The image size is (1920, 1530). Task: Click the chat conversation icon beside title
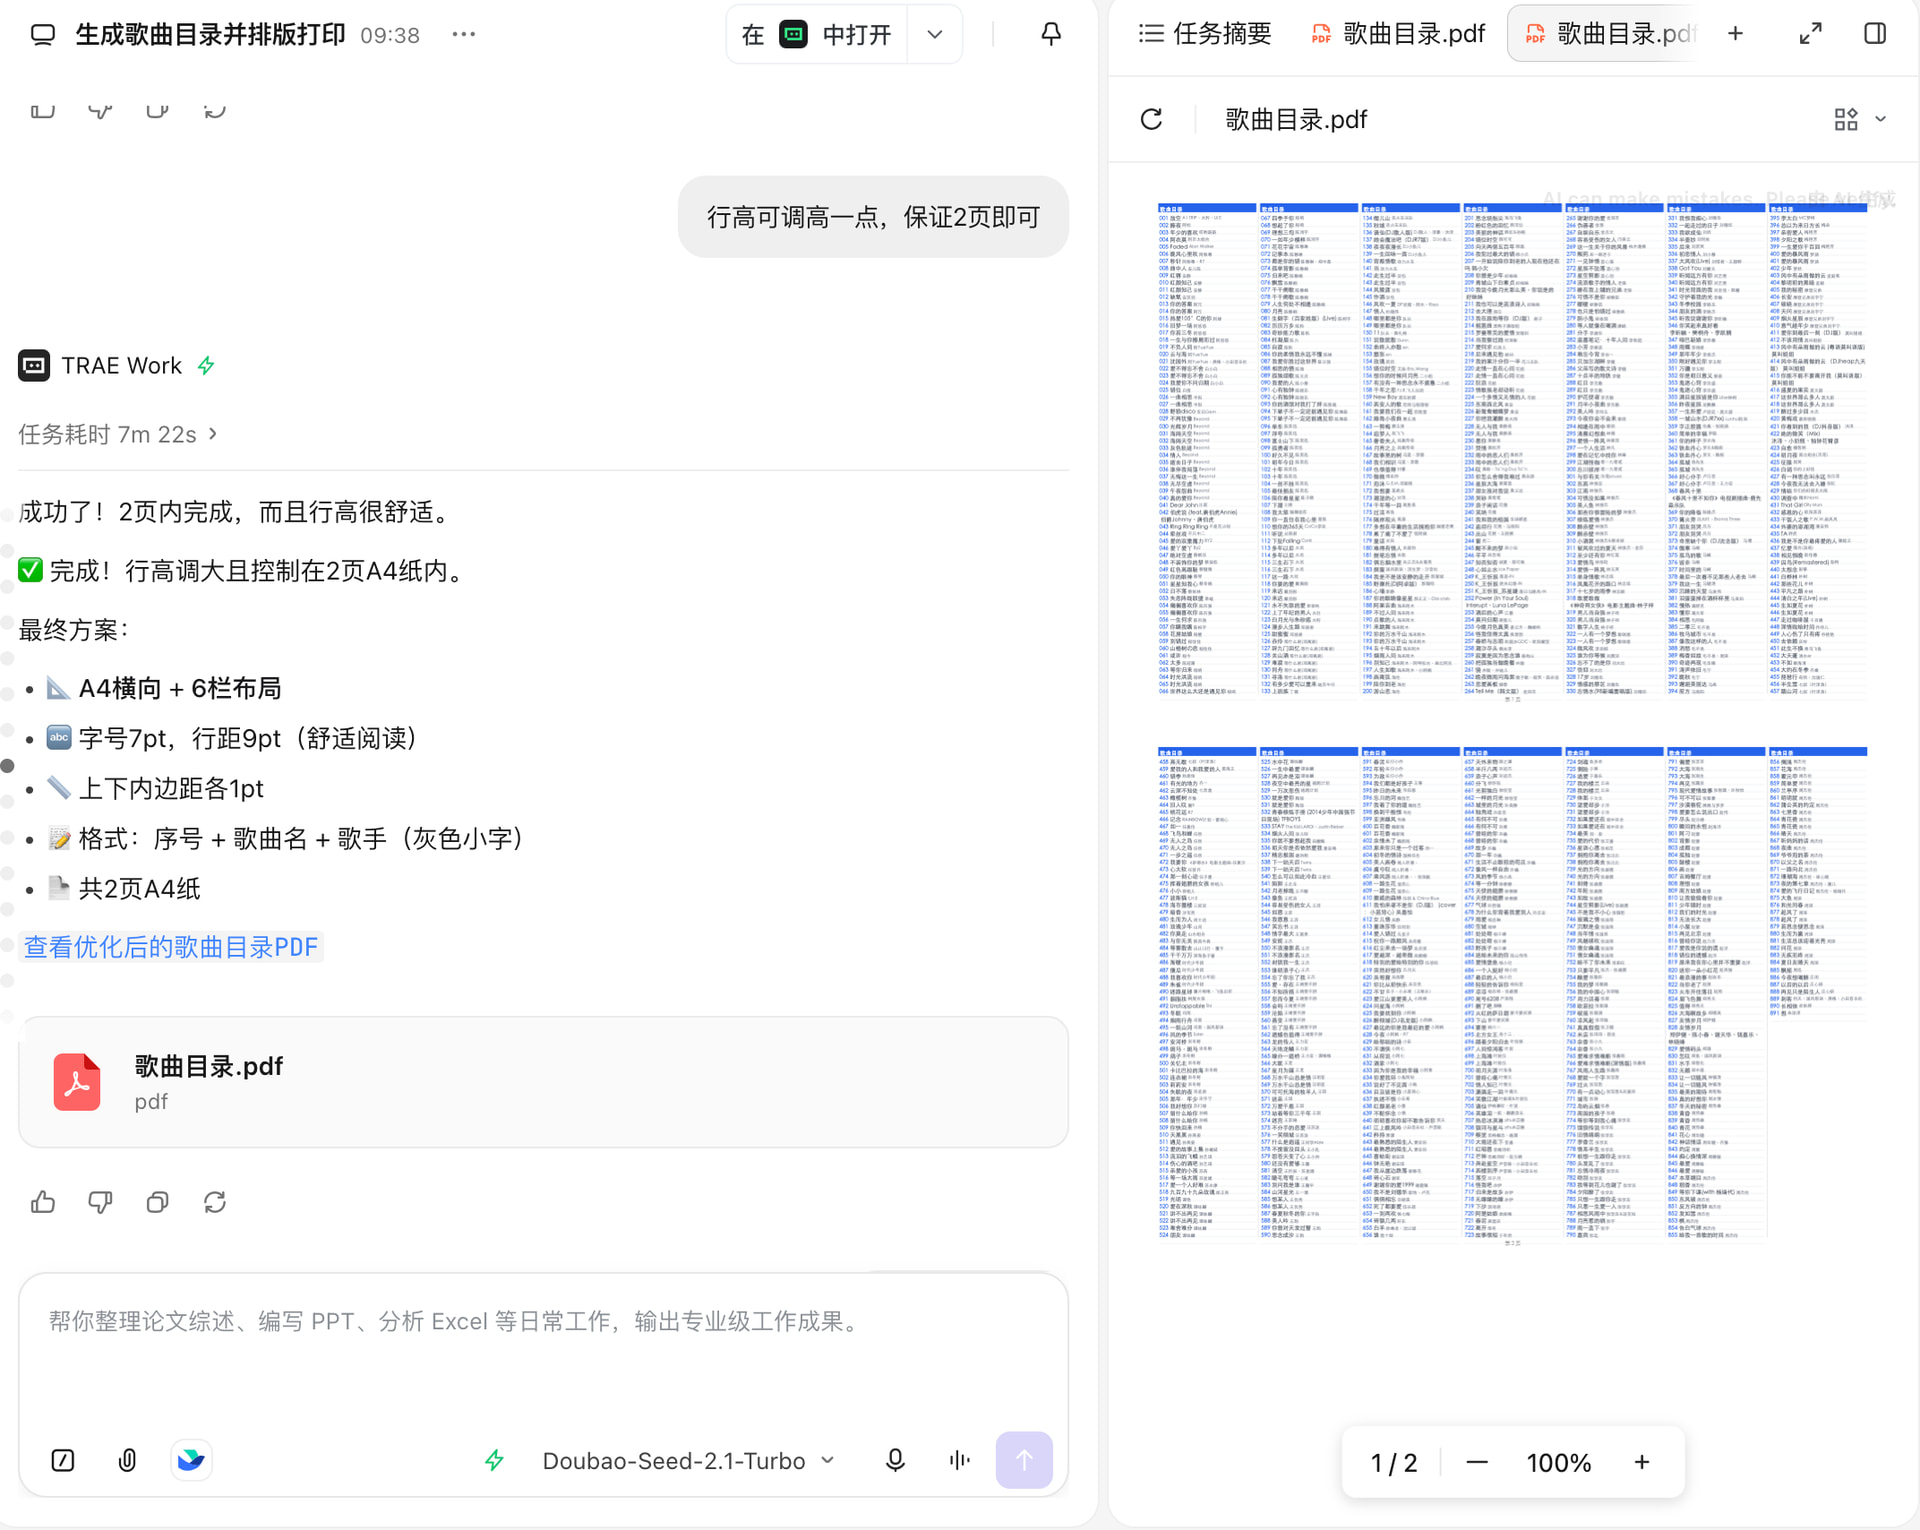42,35
